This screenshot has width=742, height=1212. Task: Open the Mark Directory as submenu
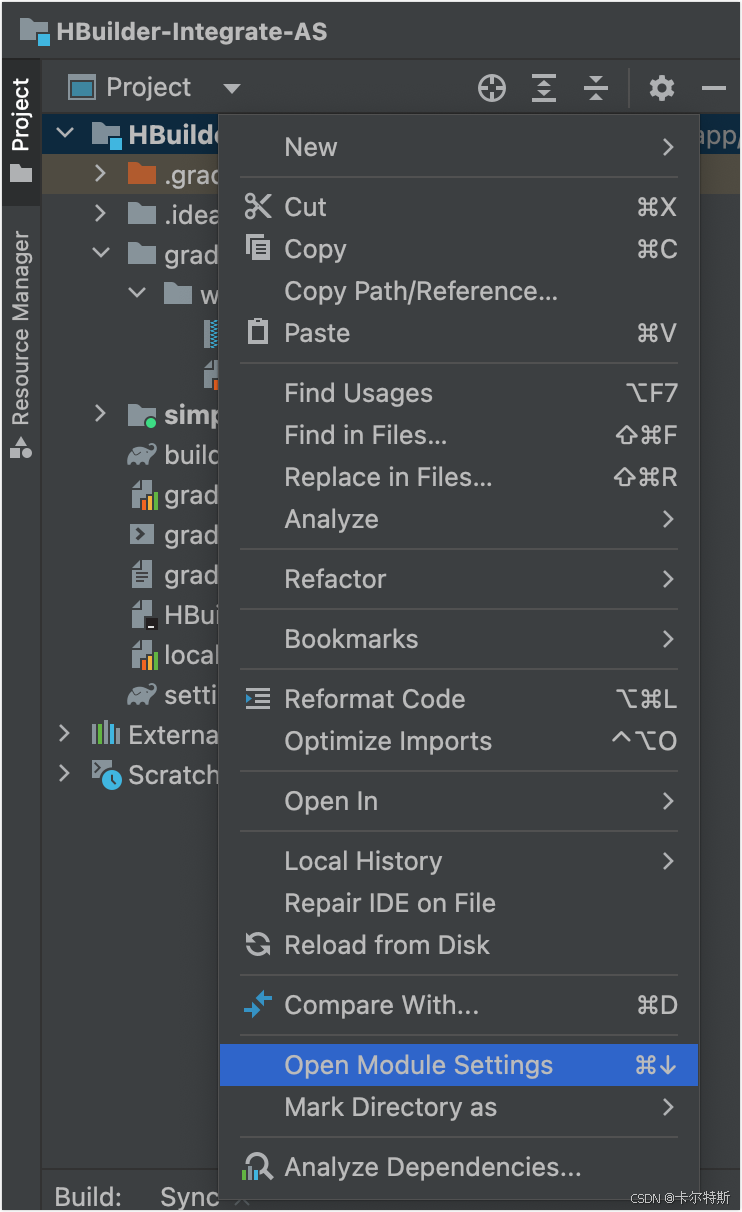pyautogui.click(x=459, y=1107)
